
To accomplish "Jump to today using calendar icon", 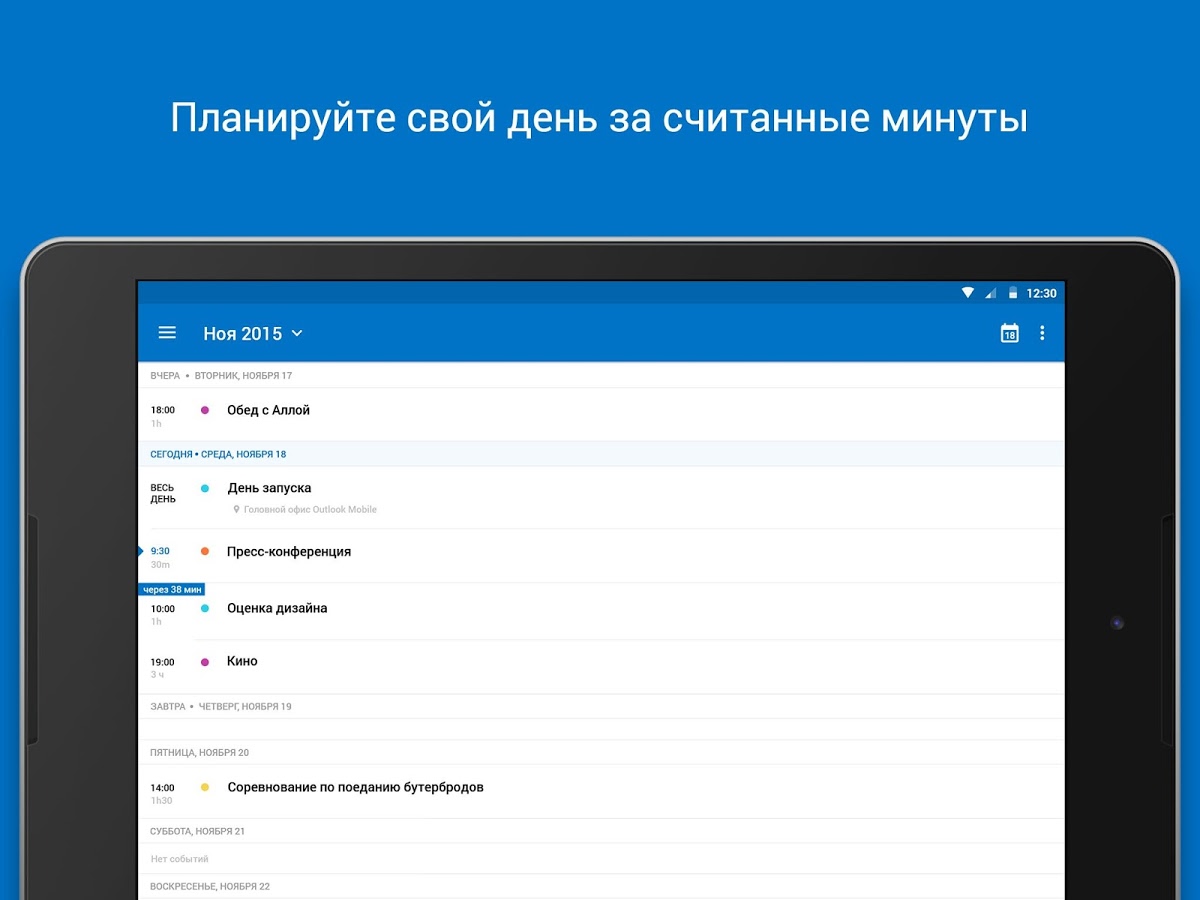I will (x=1009, y=333).
